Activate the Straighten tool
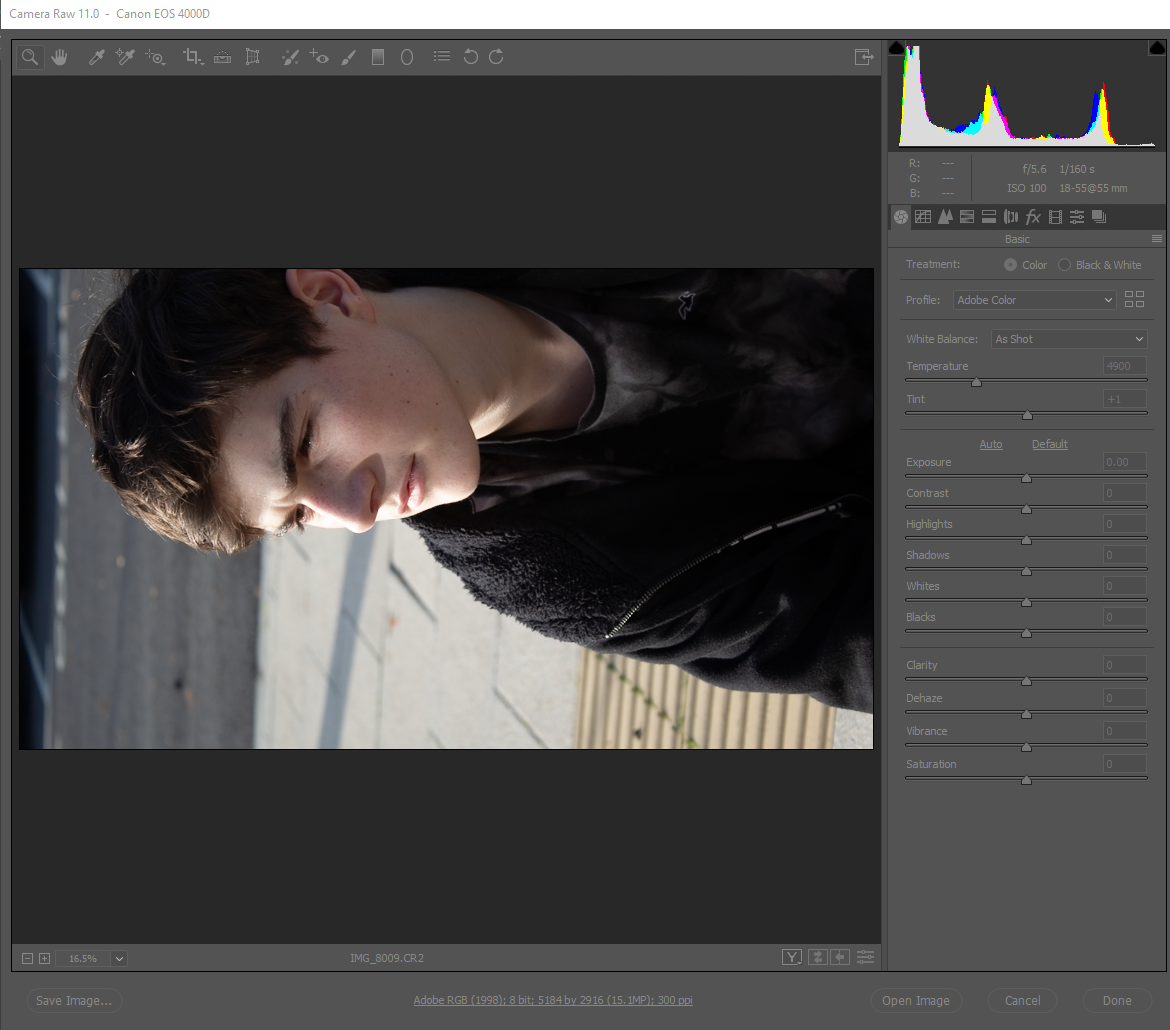This screenshot has height=1030, width=1170. [222, 57]
